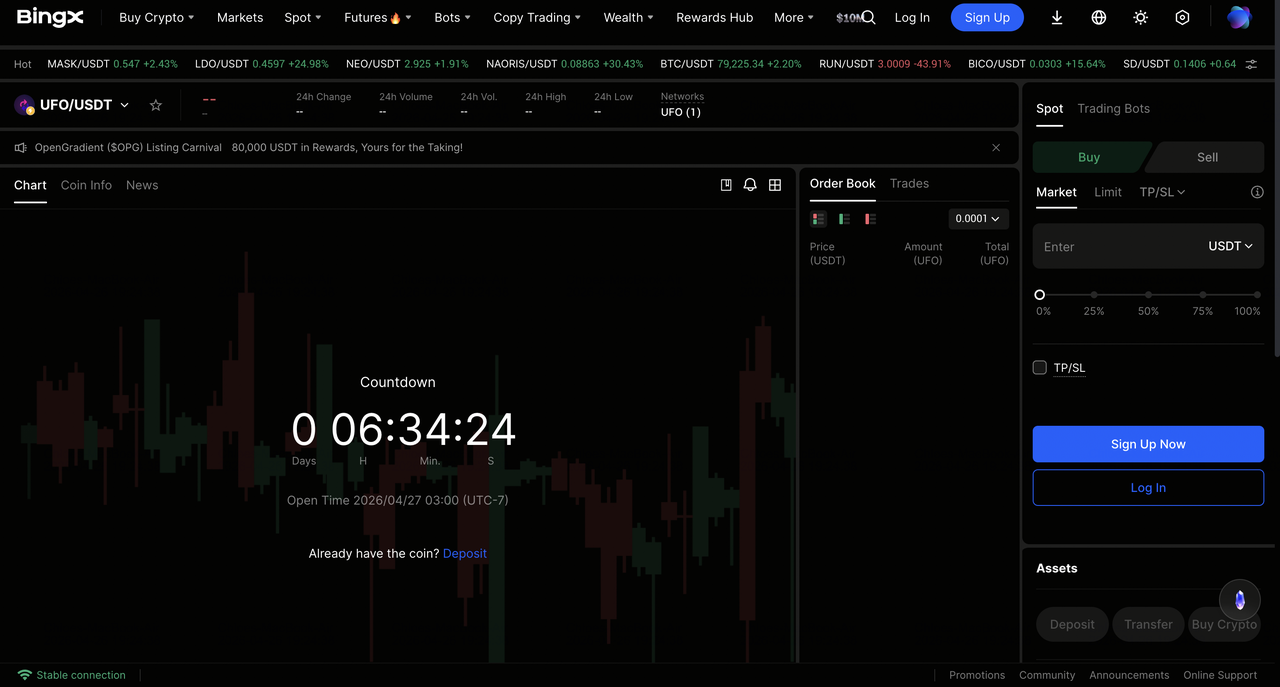Open the Coin Info tab

[x=86, y=185]
